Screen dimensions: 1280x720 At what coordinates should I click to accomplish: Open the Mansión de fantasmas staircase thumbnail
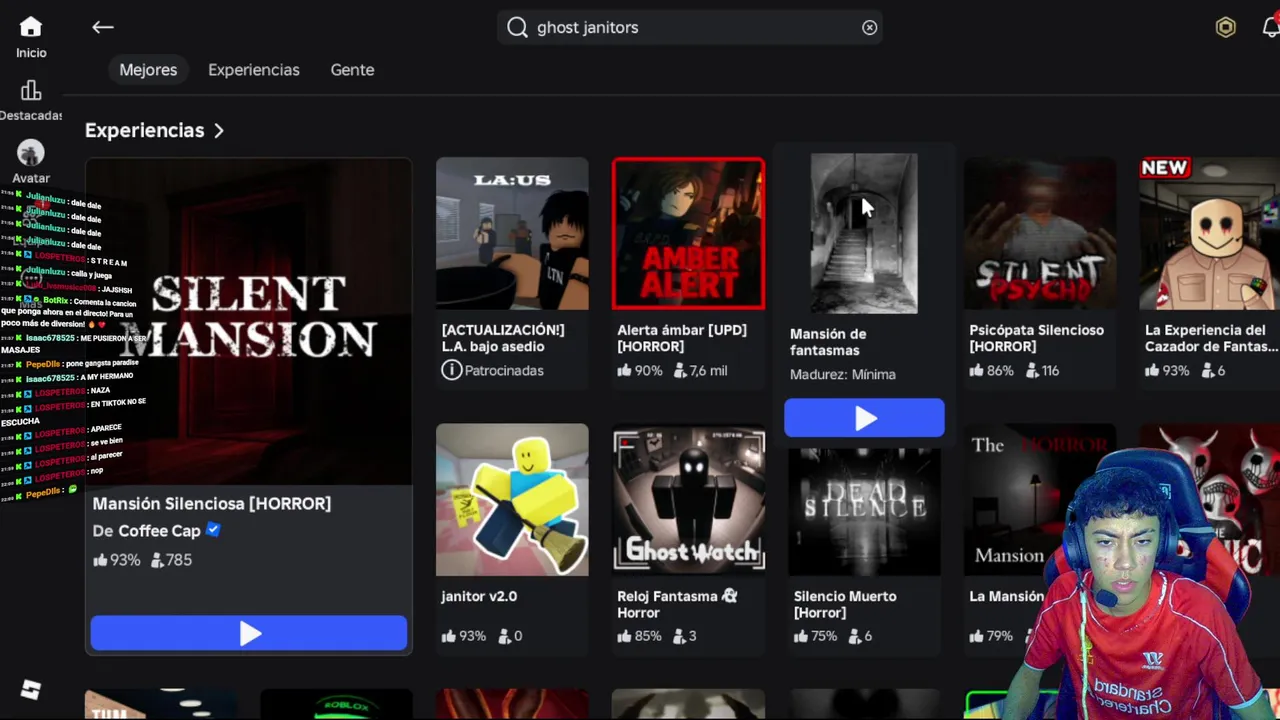[864, 233]
